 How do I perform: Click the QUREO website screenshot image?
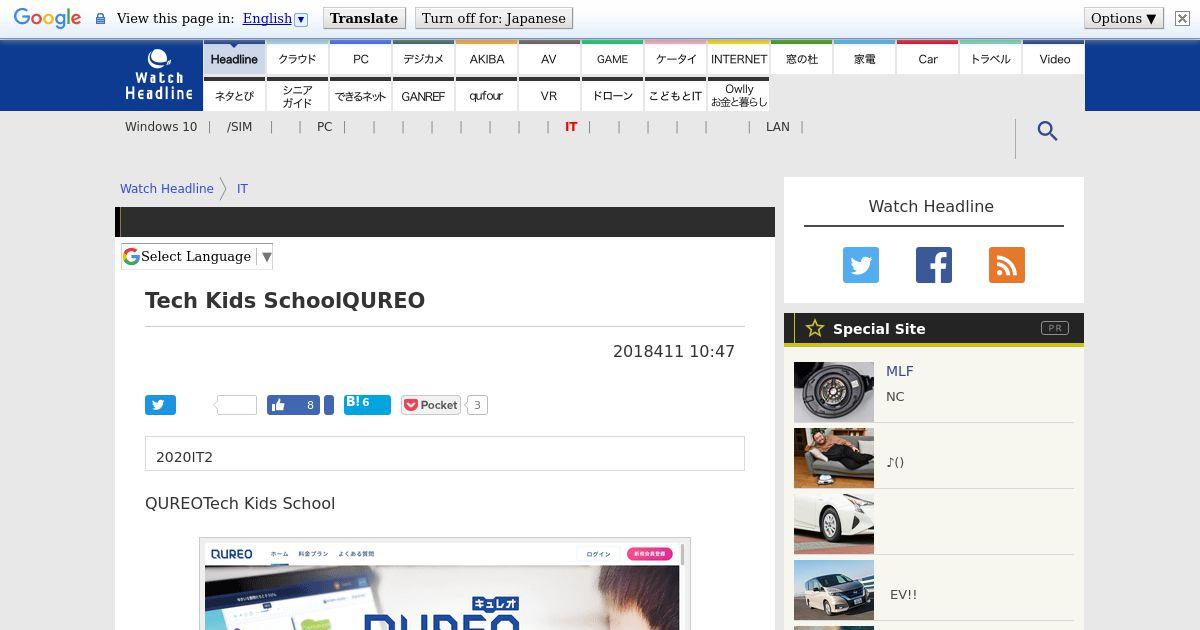(445, 584)
